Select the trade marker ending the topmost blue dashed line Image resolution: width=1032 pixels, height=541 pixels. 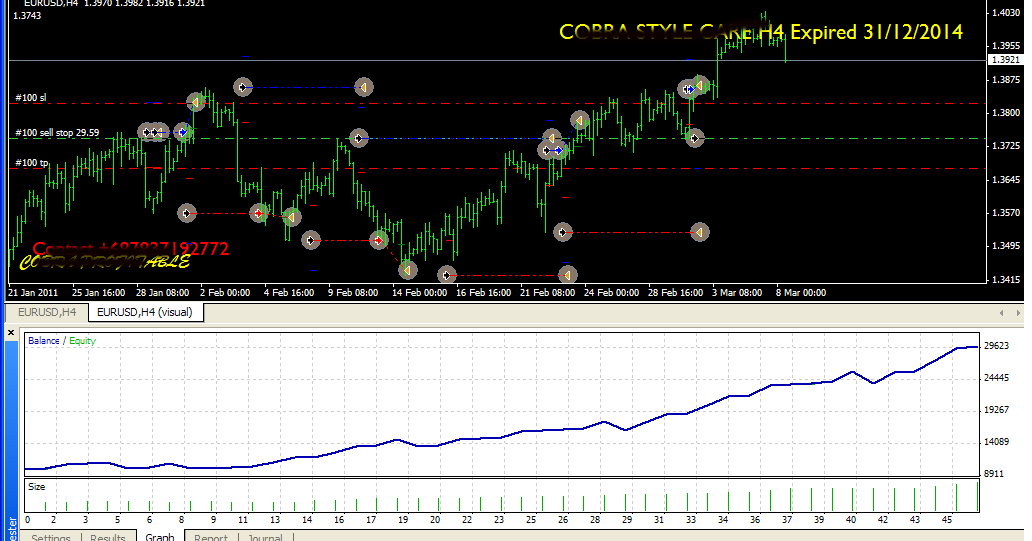[x=363, y=87]
